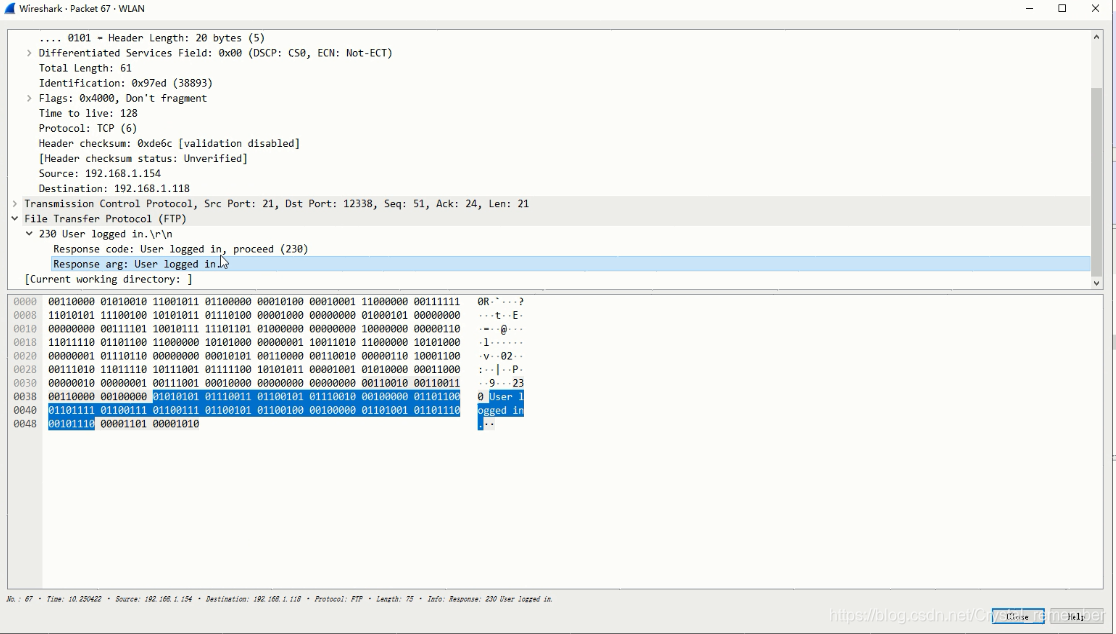Expand Transmission Control Protocol section

tap(15, 204)
